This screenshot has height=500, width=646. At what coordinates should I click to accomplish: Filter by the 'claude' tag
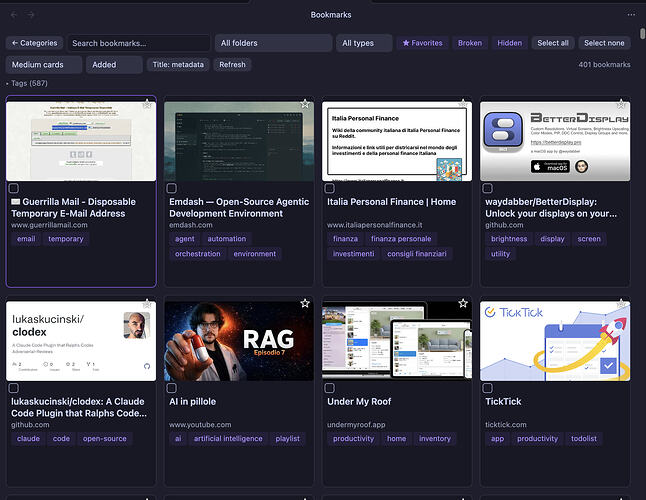pos(28,439)
